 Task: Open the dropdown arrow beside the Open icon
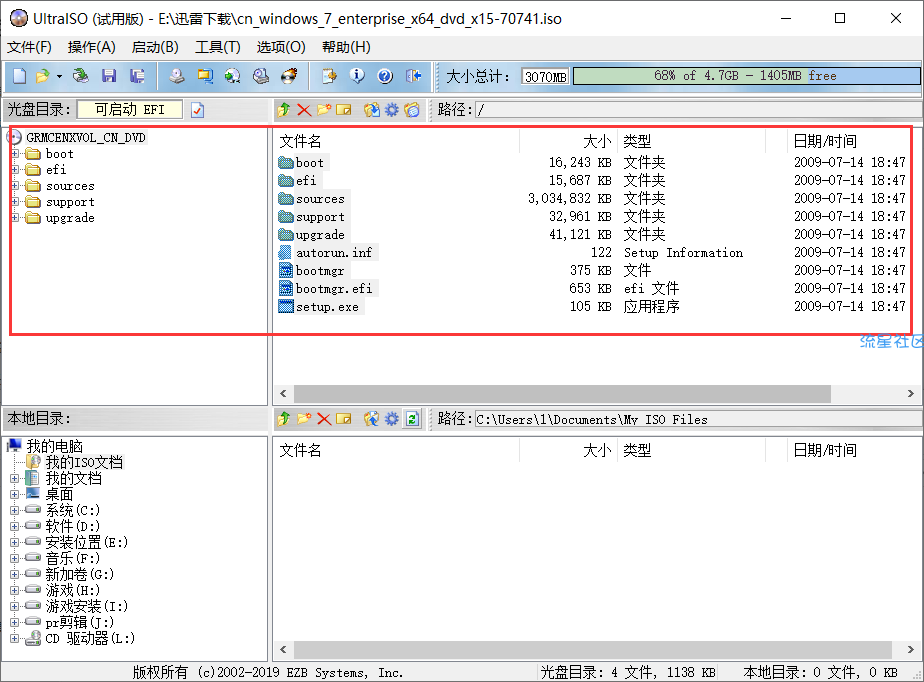(x=59, y=77)
